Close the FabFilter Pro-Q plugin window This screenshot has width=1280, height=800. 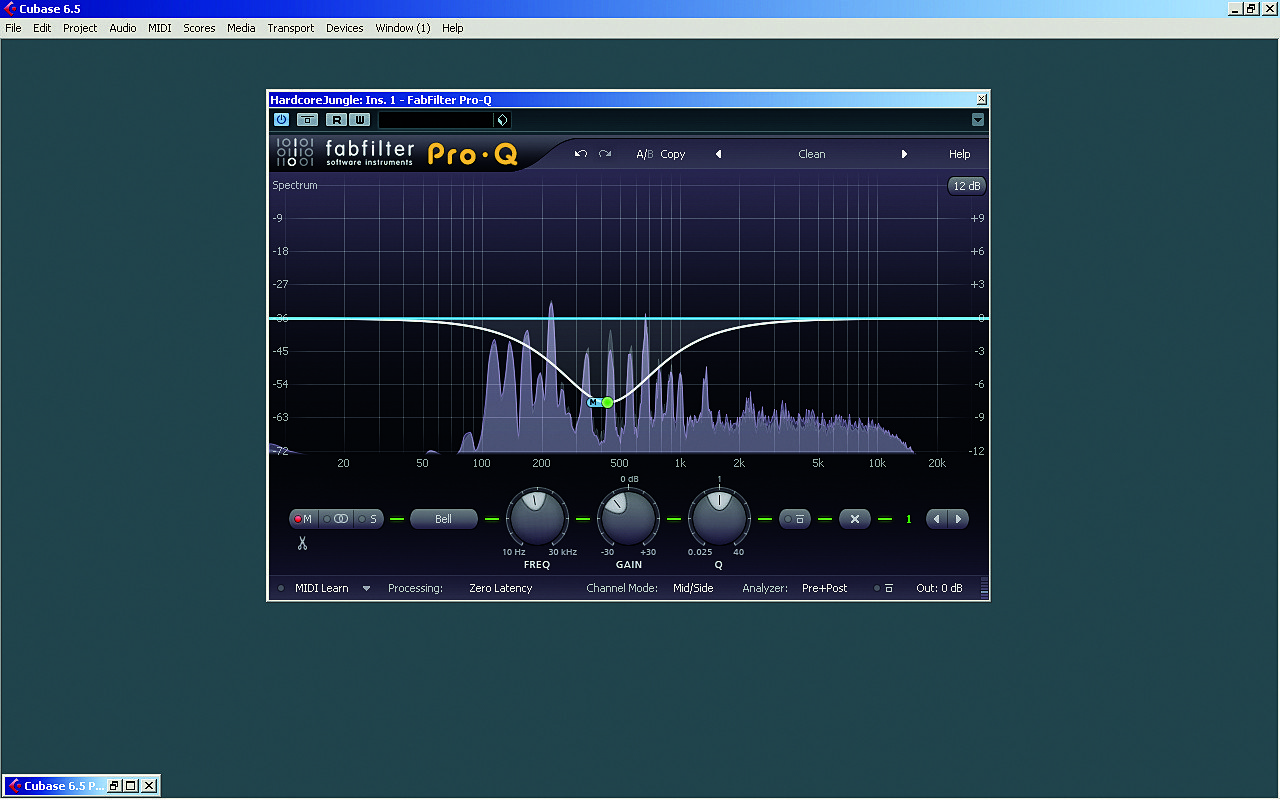[981, 99]
